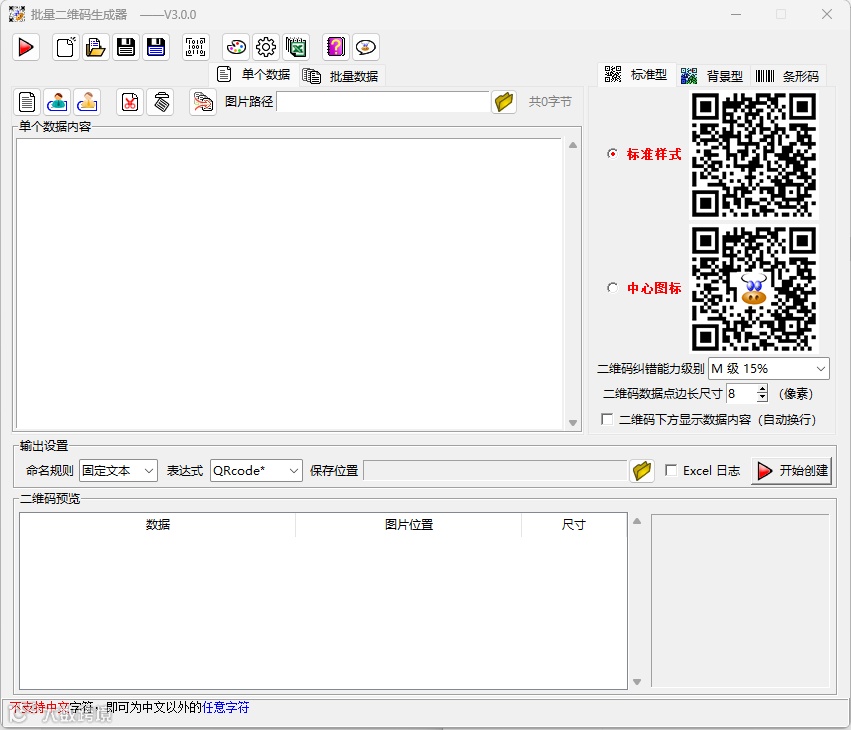Select the 中心图标 radio button
This screenshot has width=851, height=730.
pos(612,288)
